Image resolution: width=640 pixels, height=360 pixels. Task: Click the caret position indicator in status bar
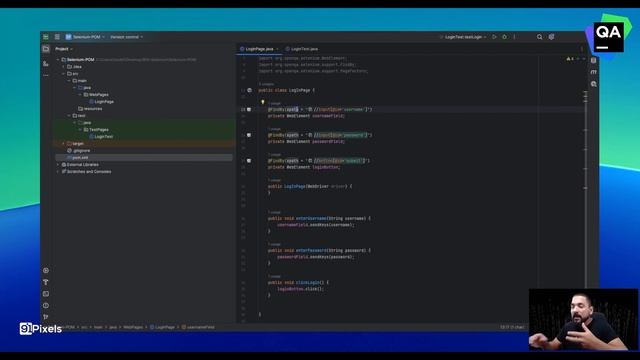click(x=512, y=327)
